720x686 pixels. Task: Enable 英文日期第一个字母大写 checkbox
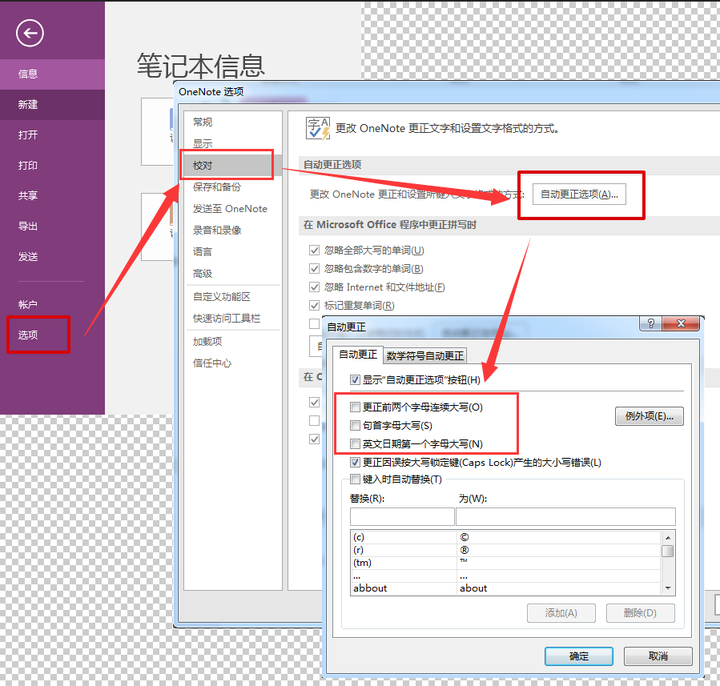(355, 444)
